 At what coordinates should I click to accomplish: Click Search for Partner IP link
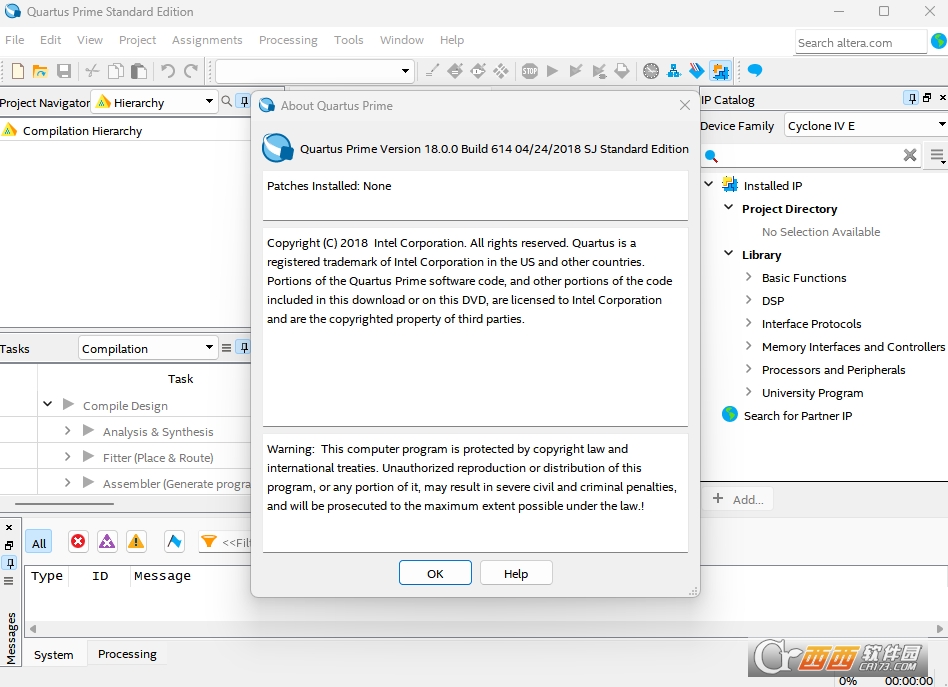(797, 415)
